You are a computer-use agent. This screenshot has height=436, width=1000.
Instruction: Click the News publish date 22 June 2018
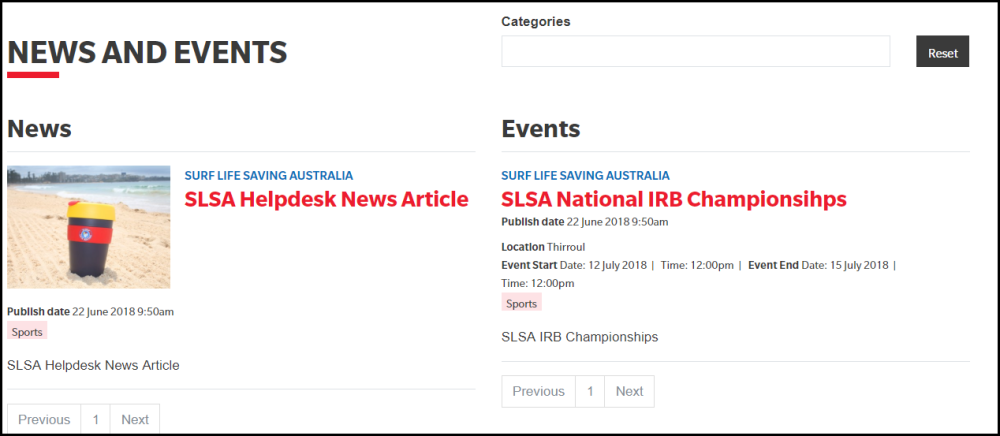pos(91,312)
